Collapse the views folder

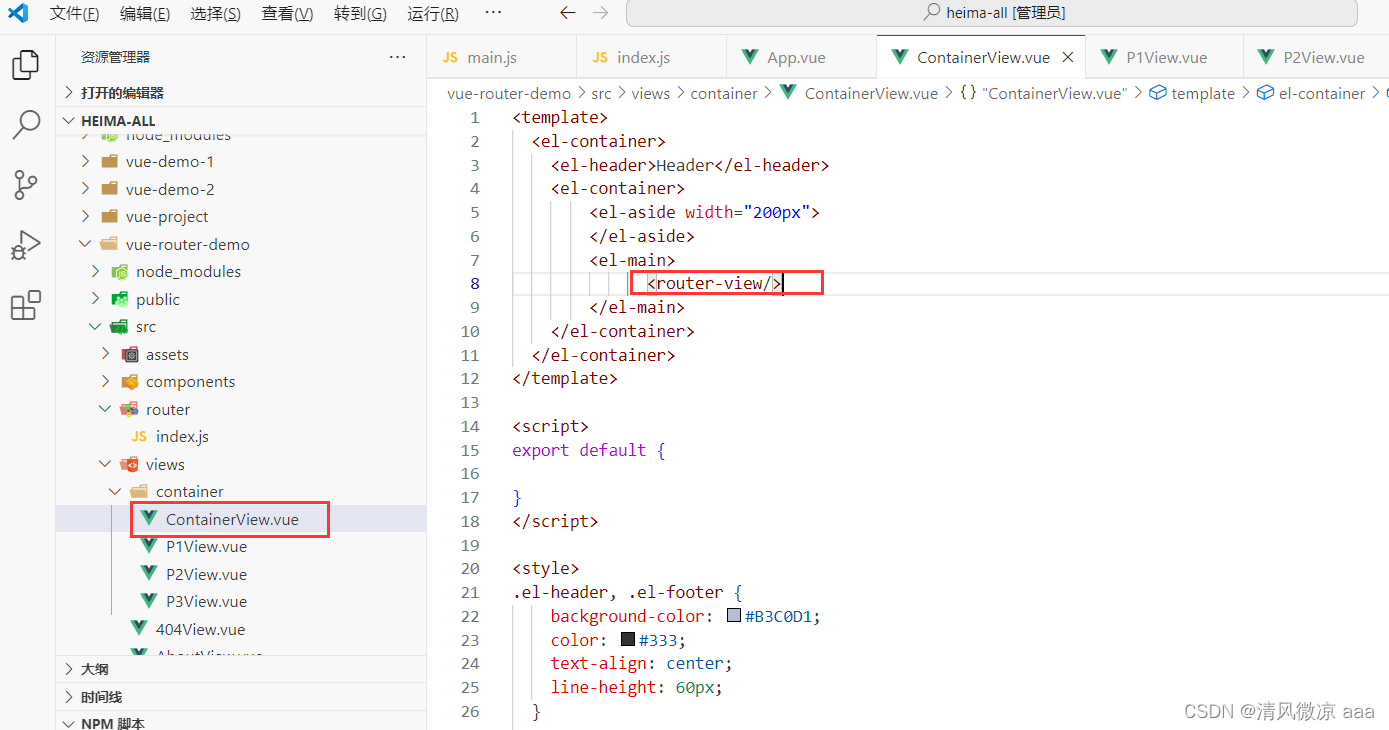point(105,464)
